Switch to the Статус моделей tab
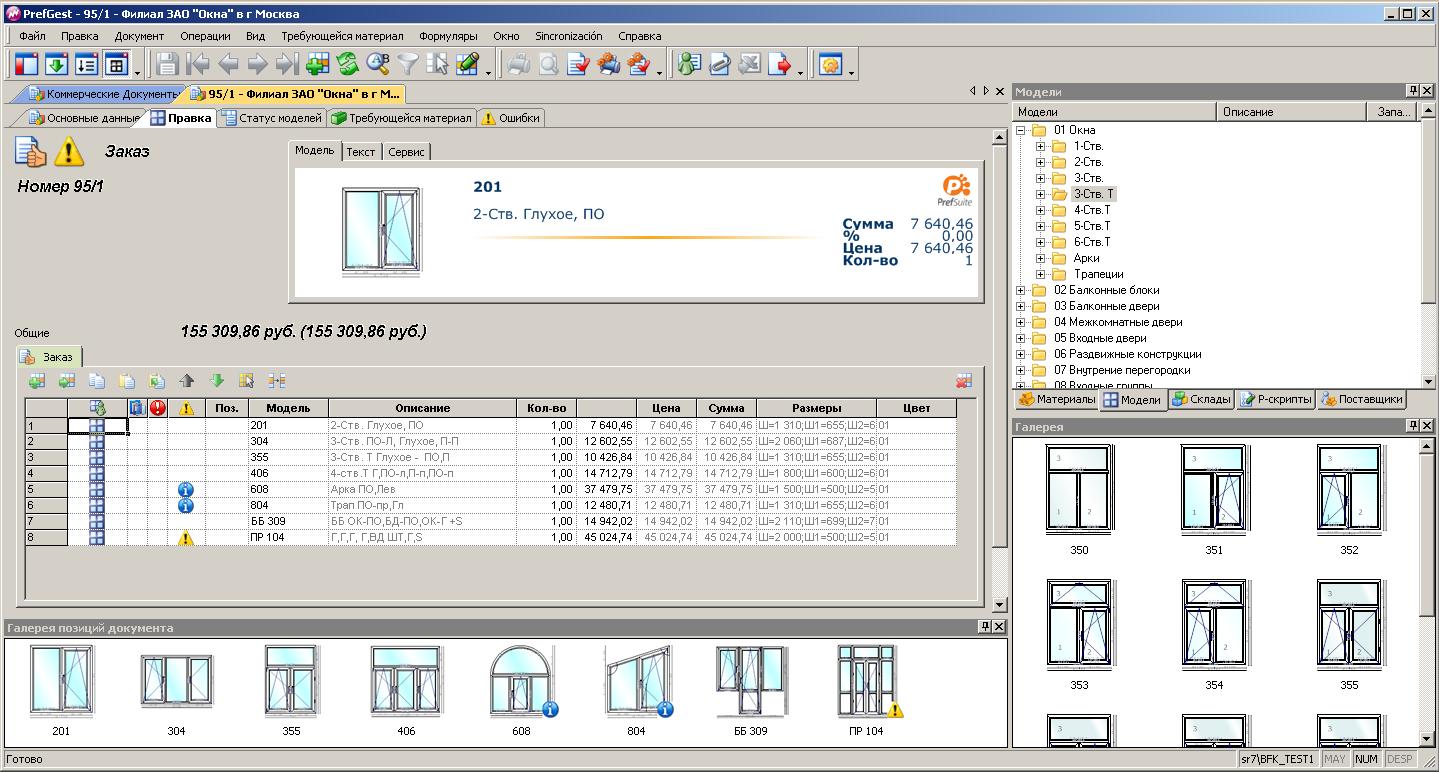The image size is (1439, 772). 271,118
